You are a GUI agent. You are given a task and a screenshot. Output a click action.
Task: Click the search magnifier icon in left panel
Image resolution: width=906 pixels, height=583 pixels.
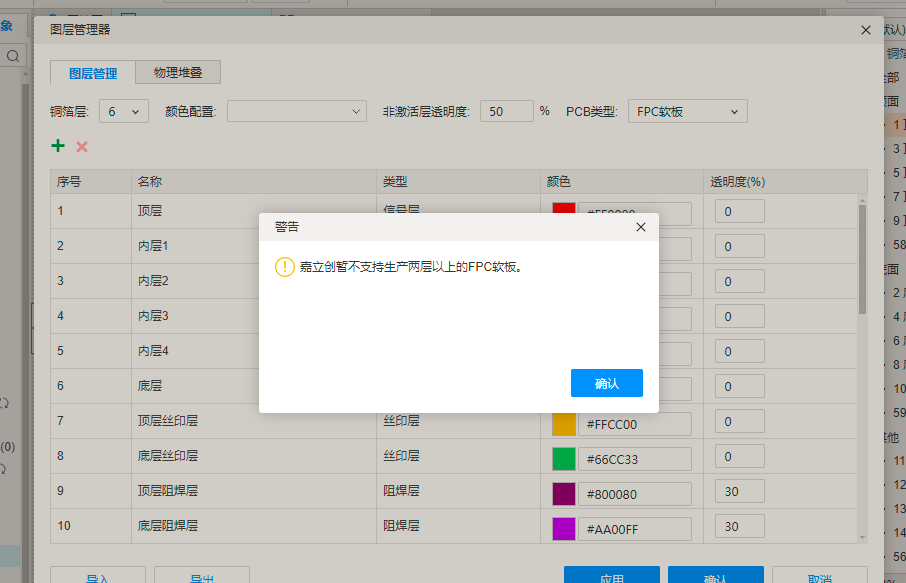pos(13,57)
